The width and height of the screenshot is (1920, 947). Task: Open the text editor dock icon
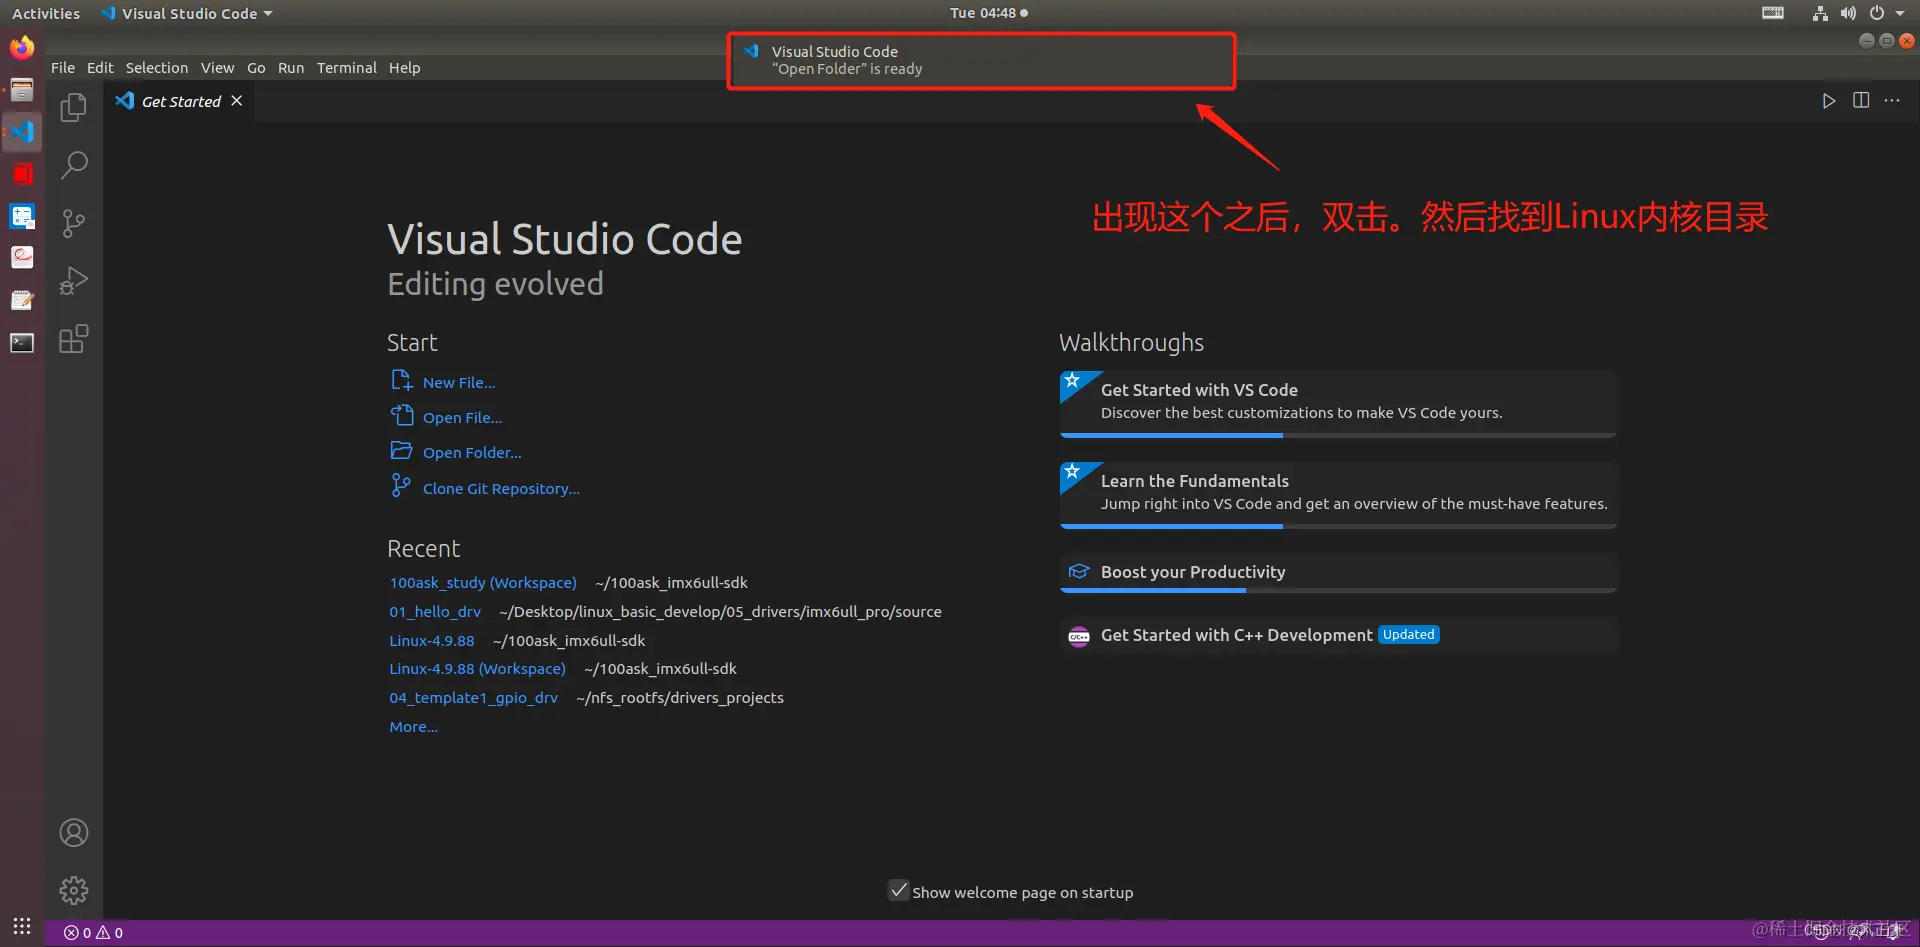point(22,300)
